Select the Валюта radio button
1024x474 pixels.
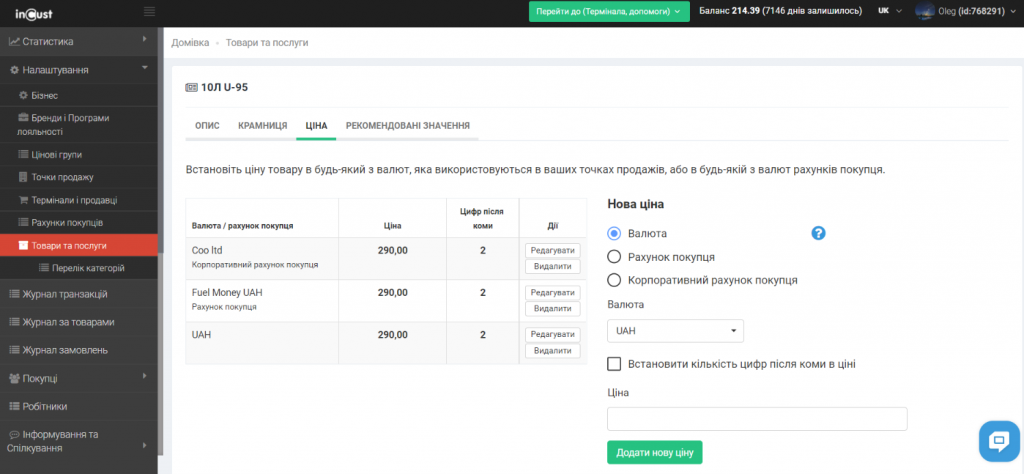(x=615, y=233)
